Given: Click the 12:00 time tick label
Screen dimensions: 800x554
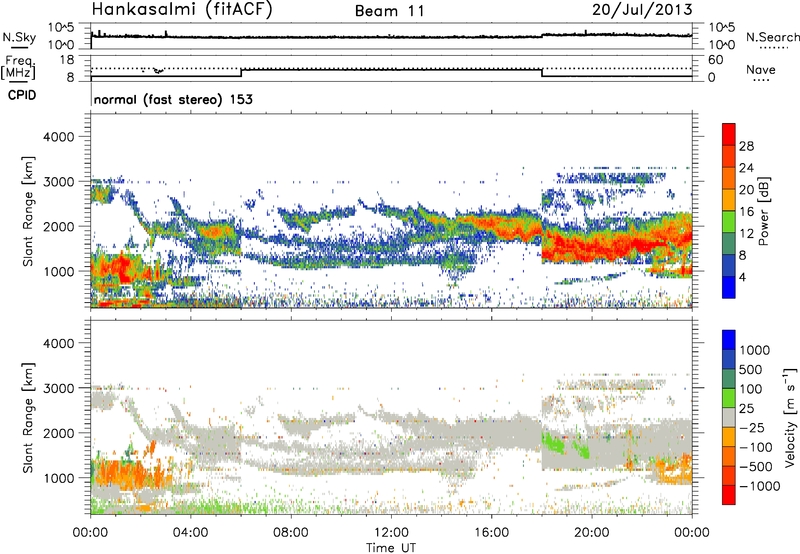Looking at the screenshot, I should pyautogui.click(x=391, y=533).
